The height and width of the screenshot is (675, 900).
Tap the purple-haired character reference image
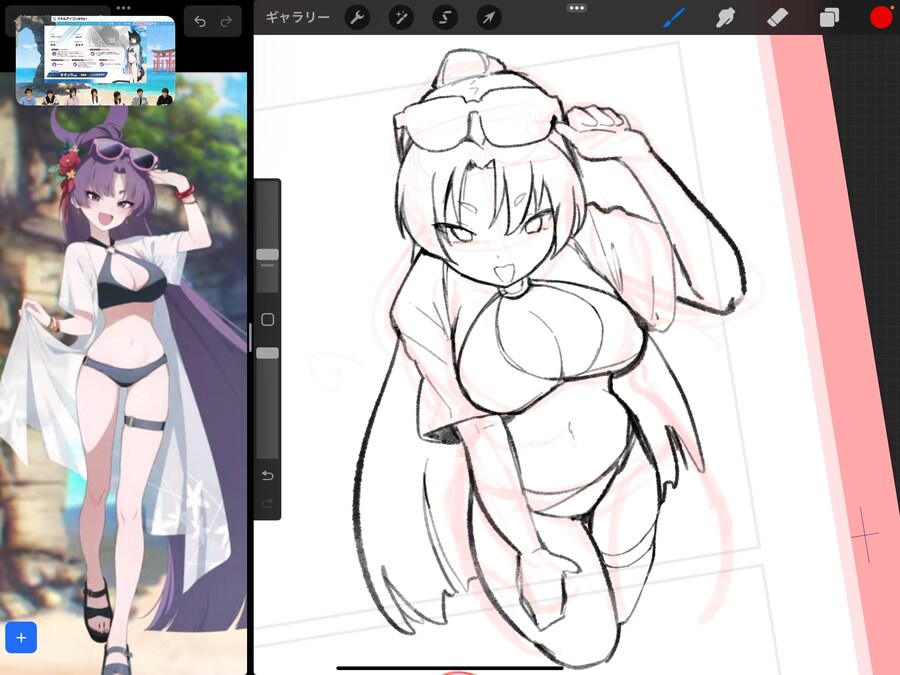pyautogui.click(x=123, y=373)
